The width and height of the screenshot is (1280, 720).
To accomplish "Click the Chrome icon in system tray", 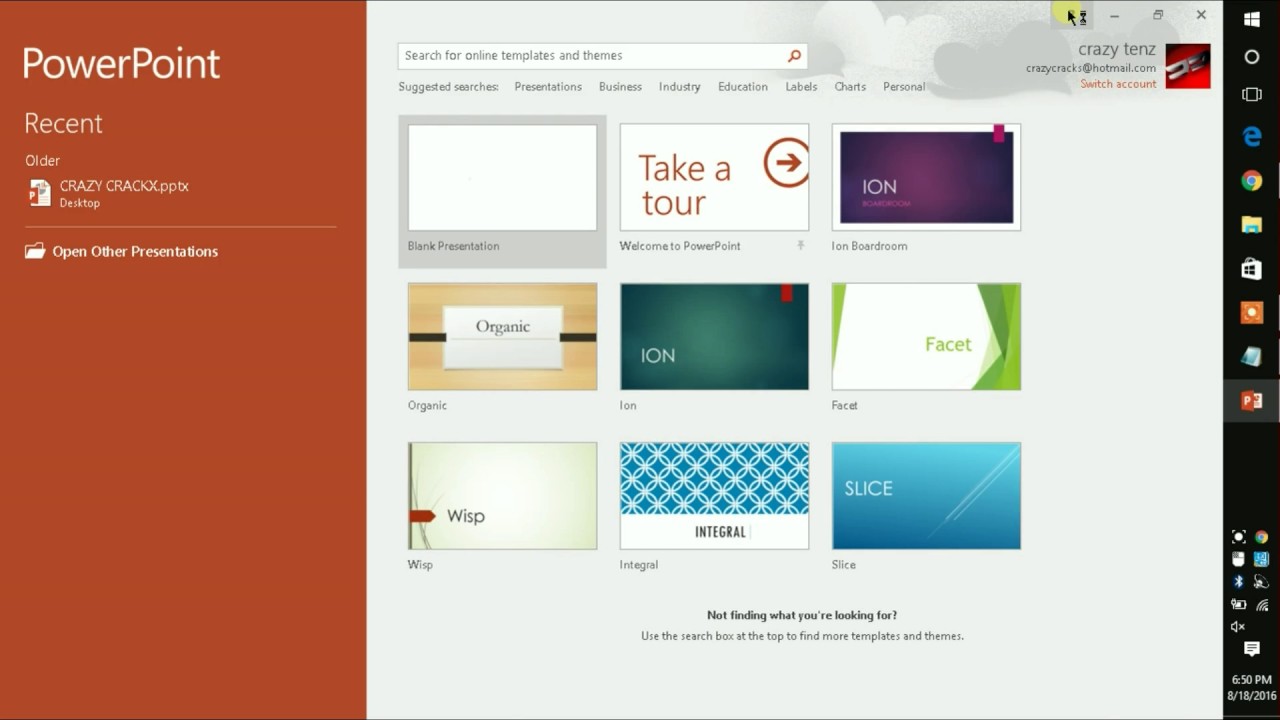I will (x=1261, y=537).
